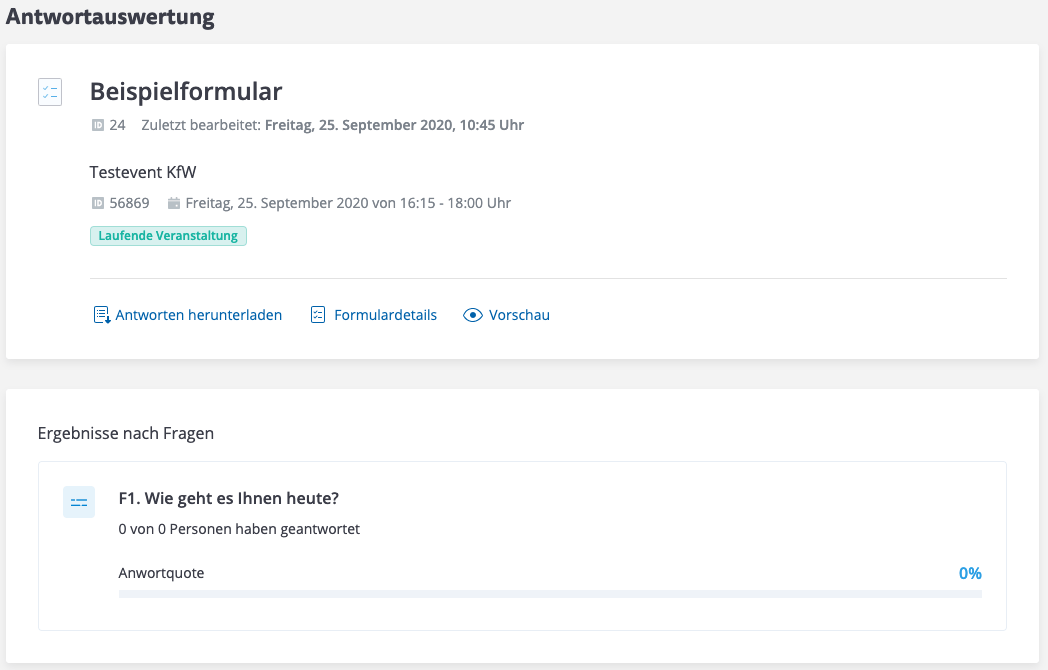Open the Vorschau preview link

click(x=519, y=315)
